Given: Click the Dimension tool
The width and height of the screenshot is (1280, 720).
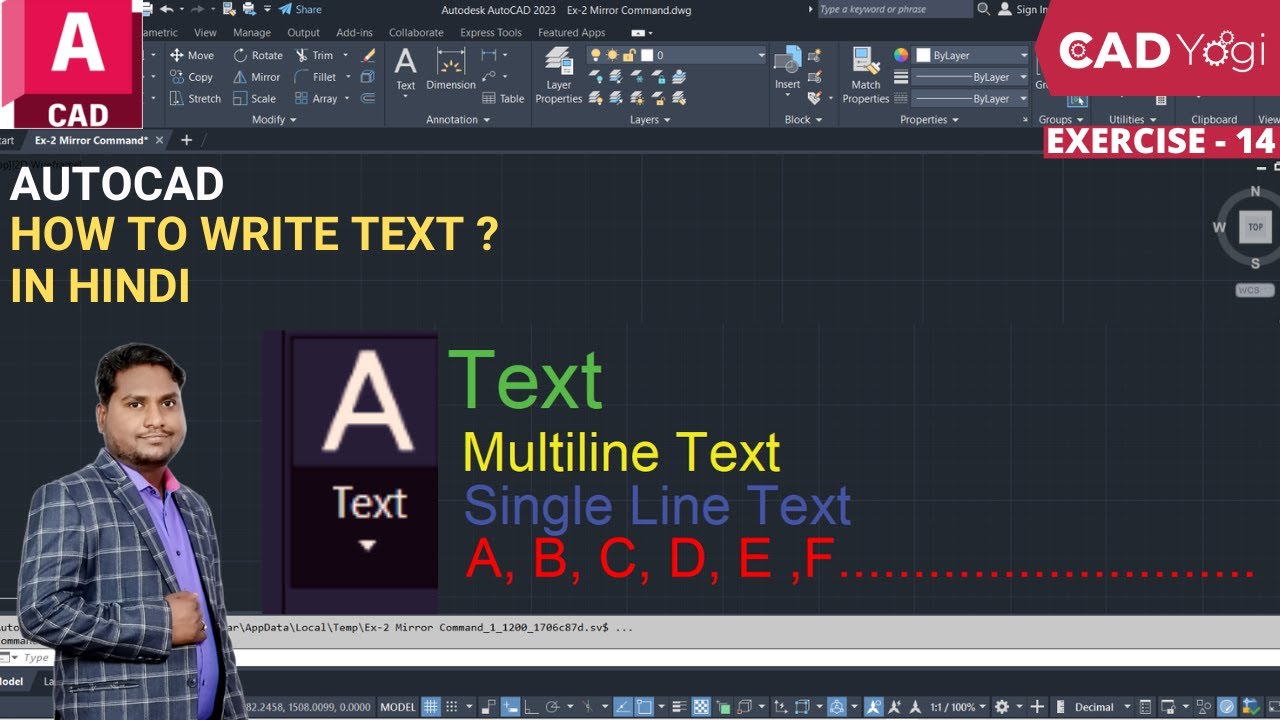Looking at the screenshot, I should tap(451, 69).
